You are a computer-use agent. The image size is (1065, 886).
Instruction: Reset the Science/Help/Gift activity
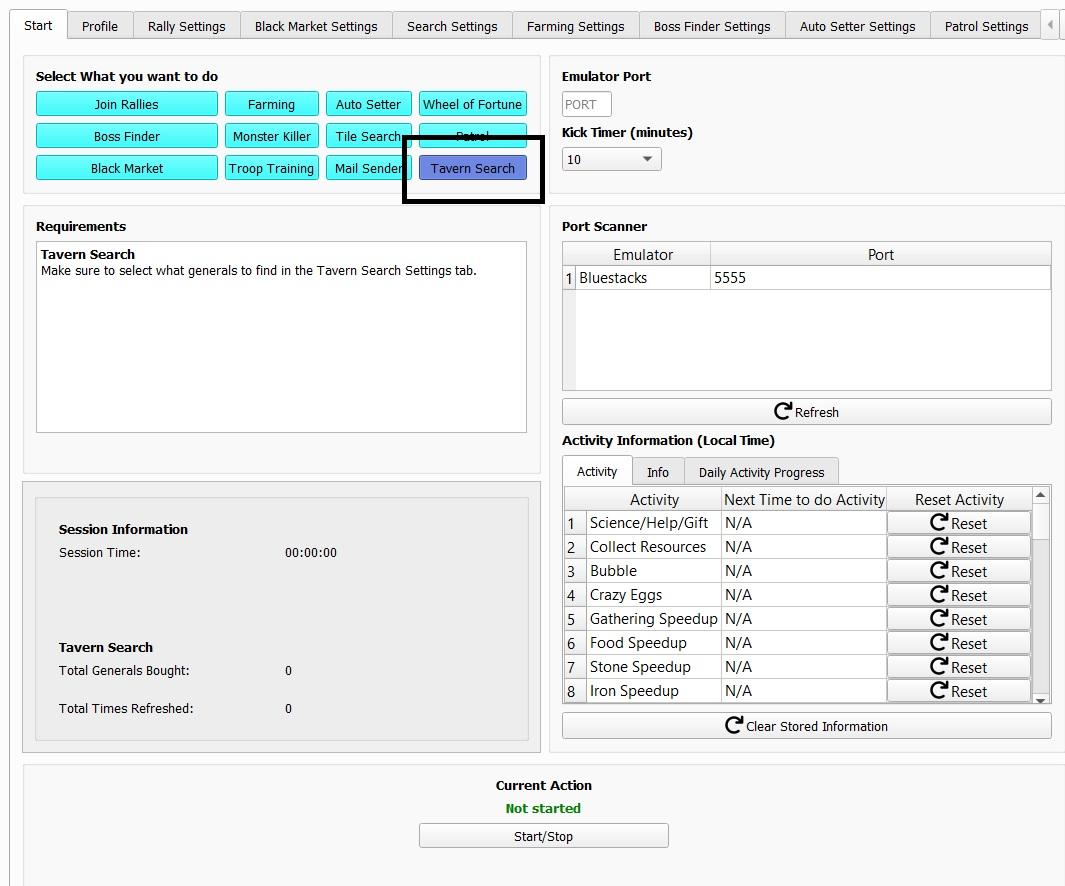coord(958,523)
